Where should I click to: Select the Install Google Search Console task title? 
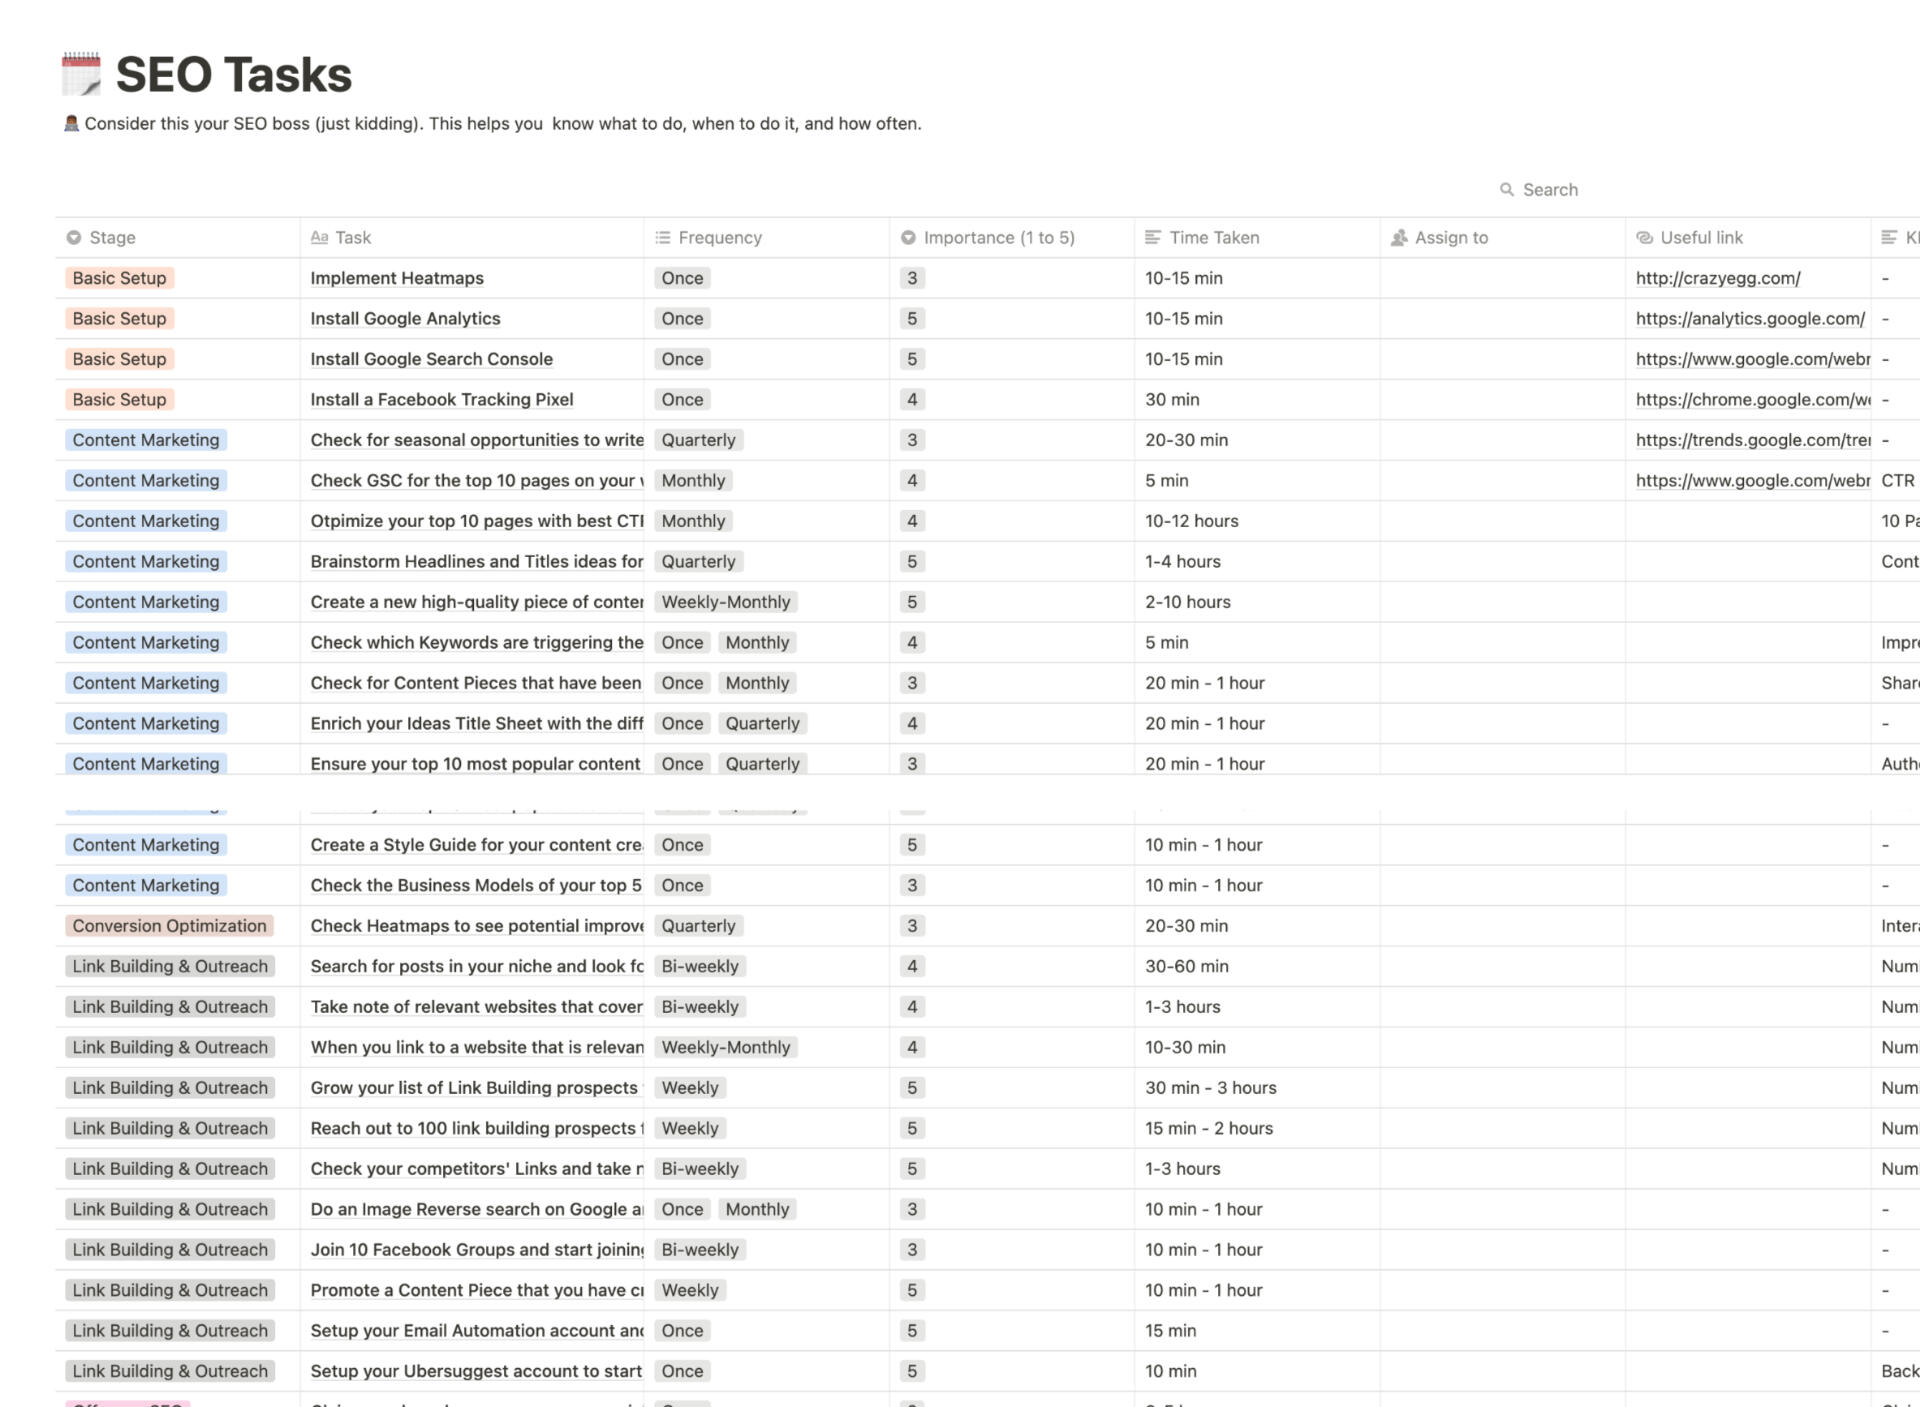pos(431,358)
